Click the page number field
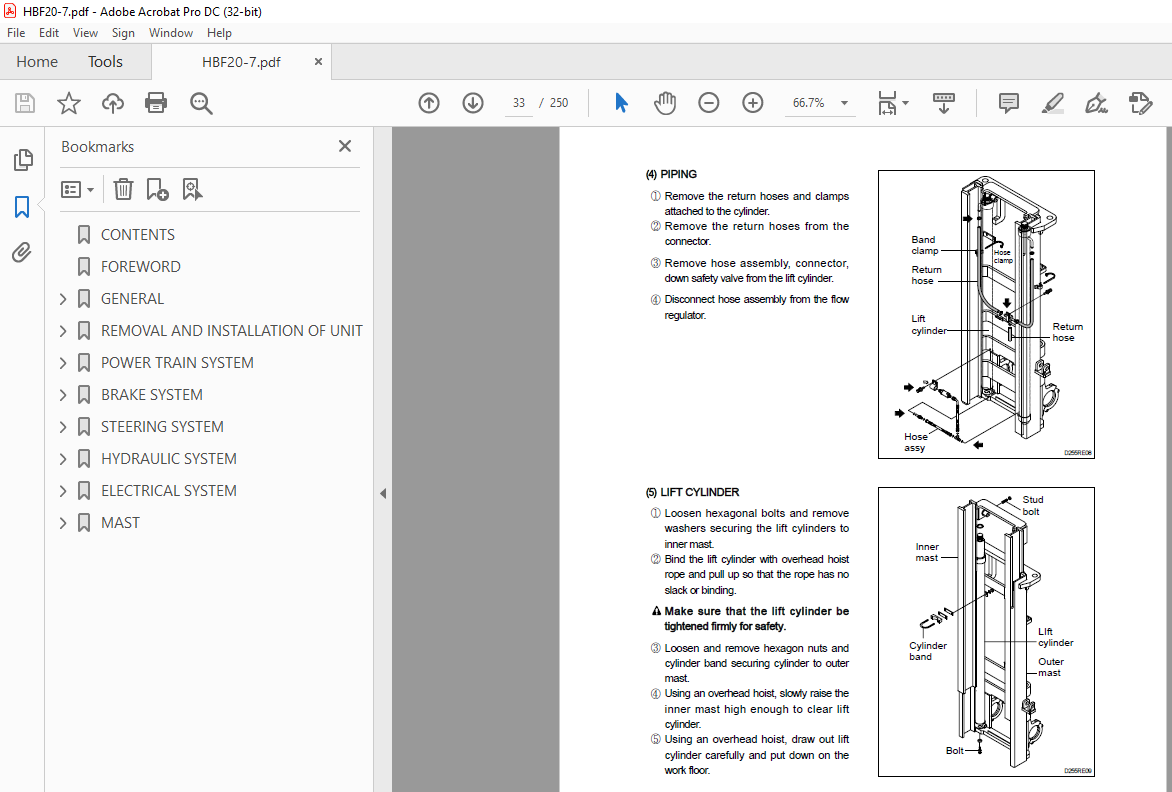The image size is (1172, 792). [519, 103]
